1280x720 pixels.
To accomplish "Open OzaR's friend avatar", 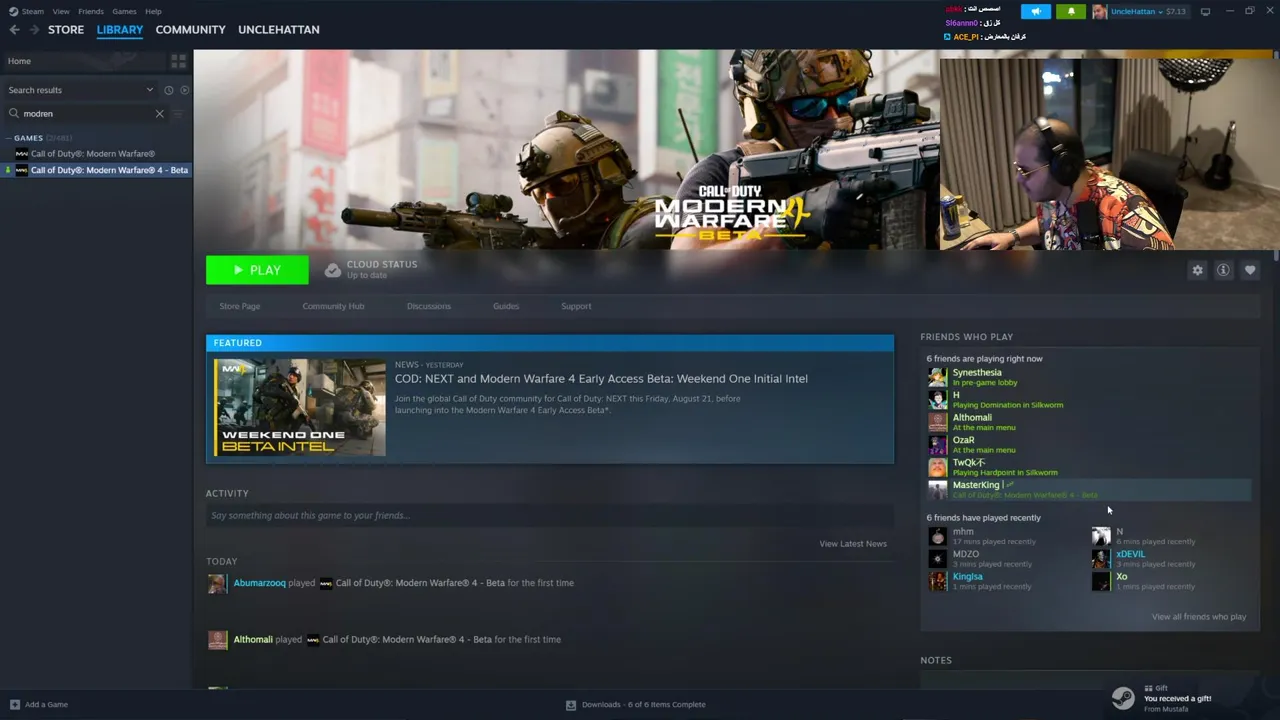I will pyautogui.click(x=937, y=445).
